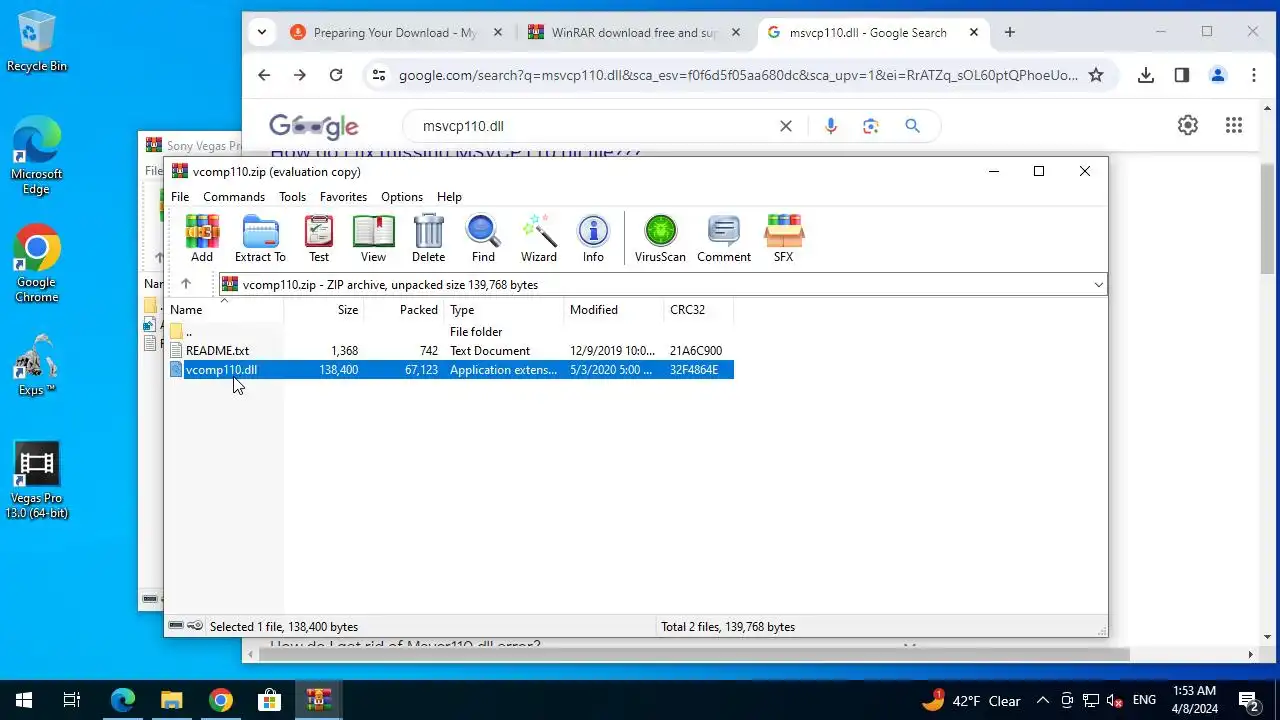Open the Options menu
Image resolution: width=1280 pixels, height=720 pixels.
(402, 197)
